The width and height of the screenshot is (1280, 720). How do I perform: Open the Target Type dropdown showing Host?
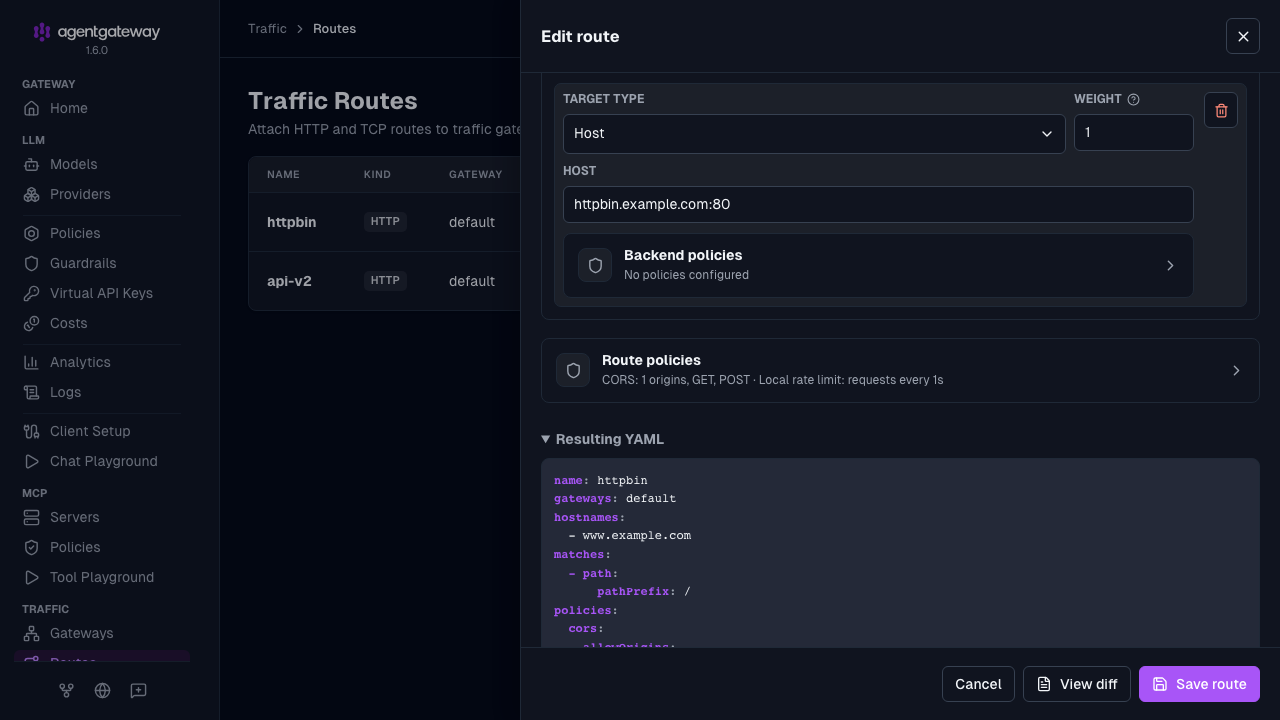(x=814, y=133)
